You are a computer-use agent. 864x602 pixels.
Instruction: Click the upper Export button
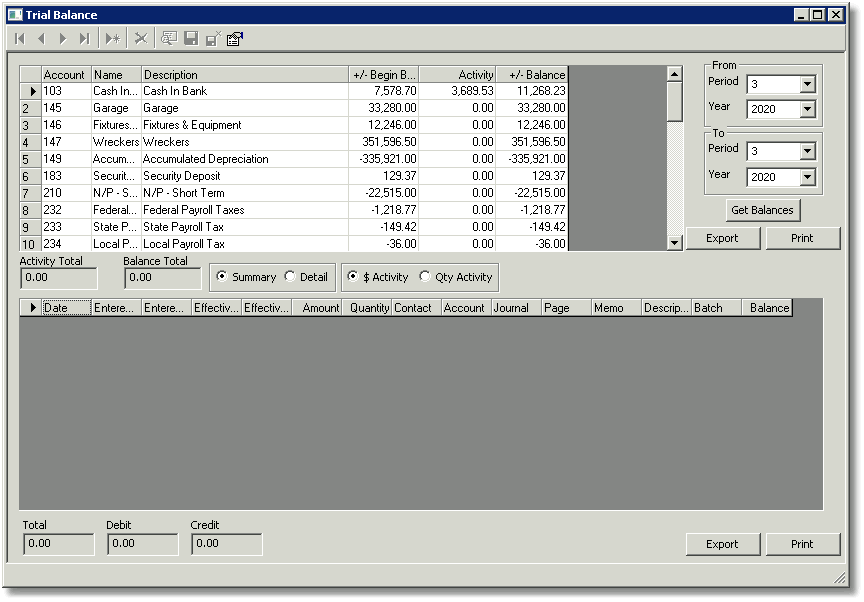722,238
